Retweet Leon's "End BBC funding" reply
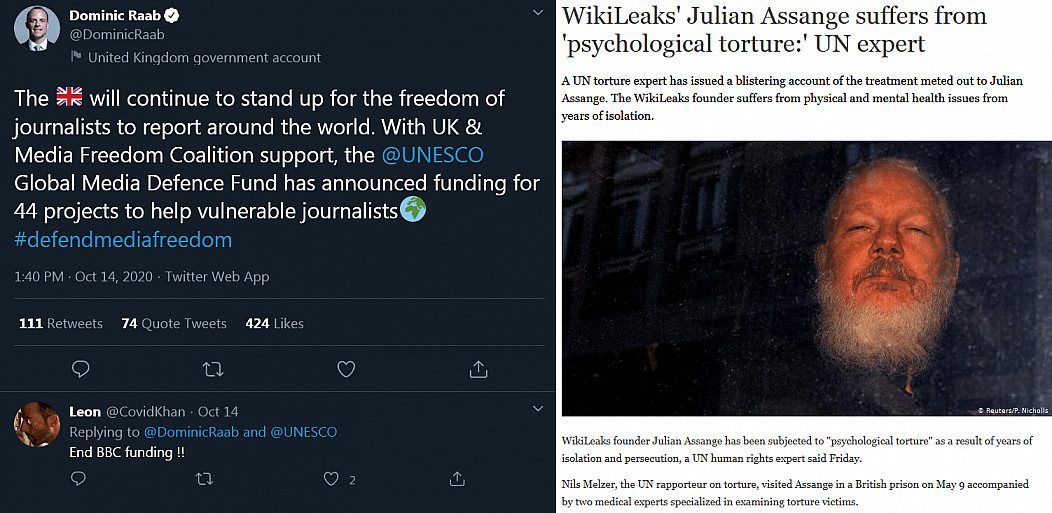Screen dimensions: 1052x513 (204, 479)
